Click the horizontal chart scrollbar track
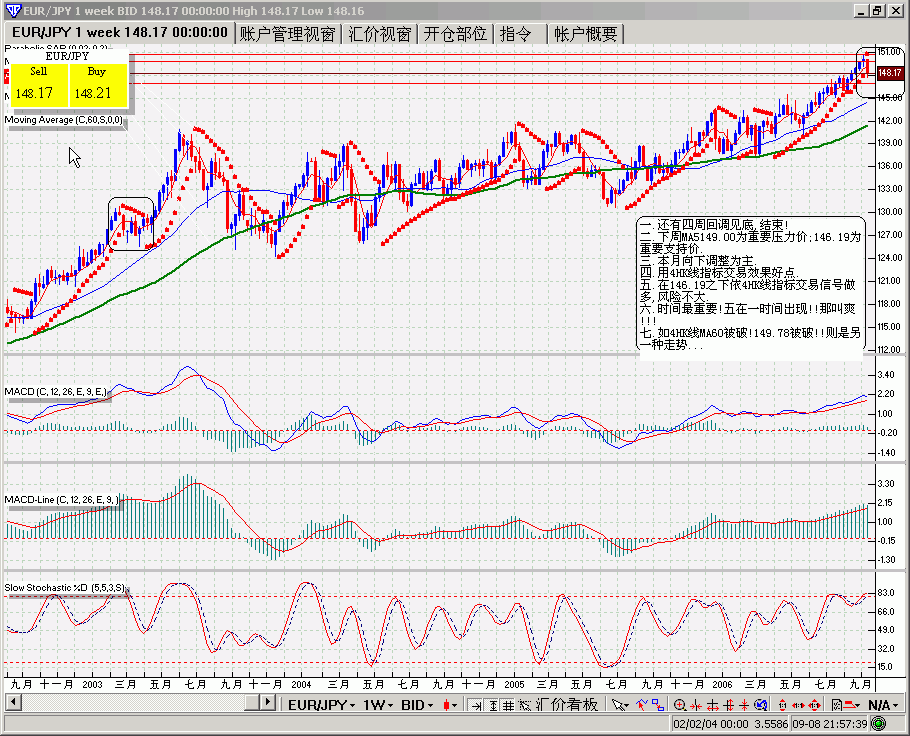Viewport: 910px width, 736px height. click(x=133, y=702)
